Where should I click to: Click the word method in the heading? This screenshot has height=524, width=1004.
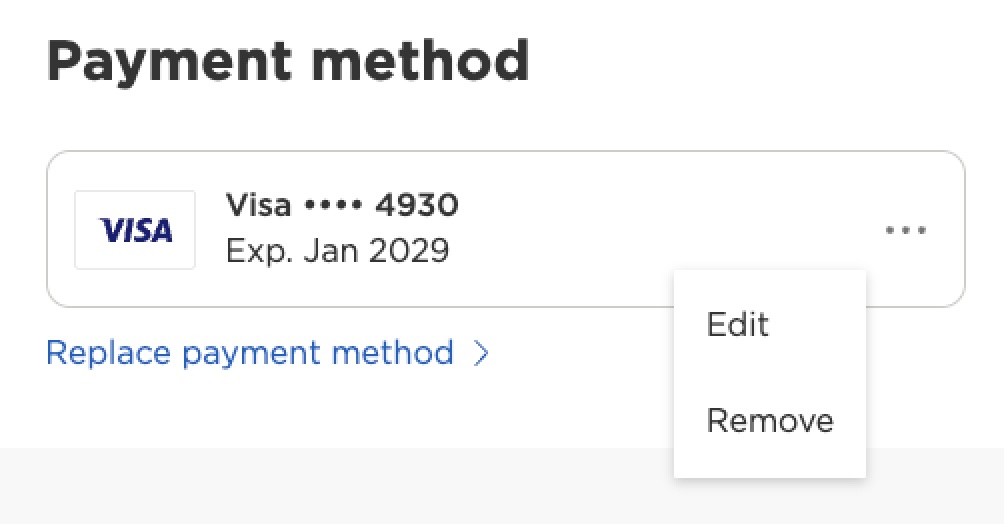point(420,62)
